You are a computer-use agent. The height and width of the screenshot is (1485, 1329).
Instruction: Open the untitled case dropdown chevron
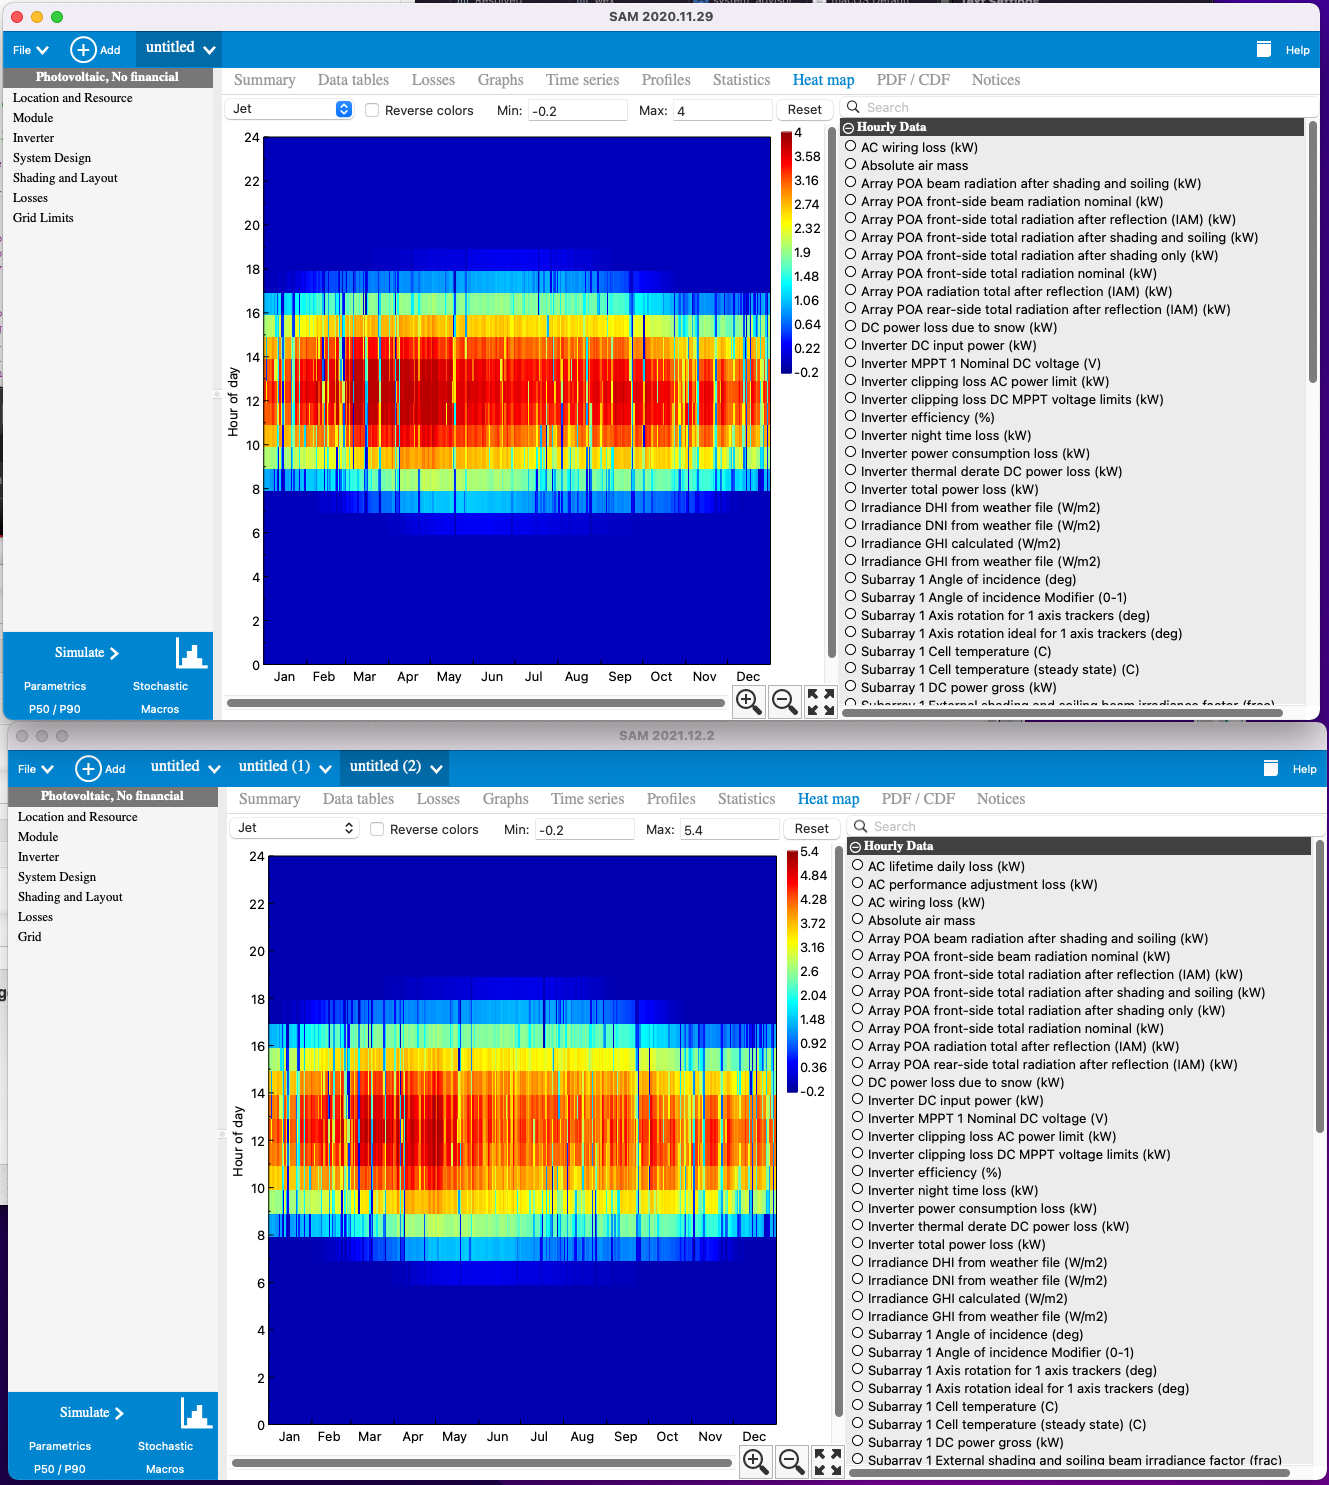point(207,47)
